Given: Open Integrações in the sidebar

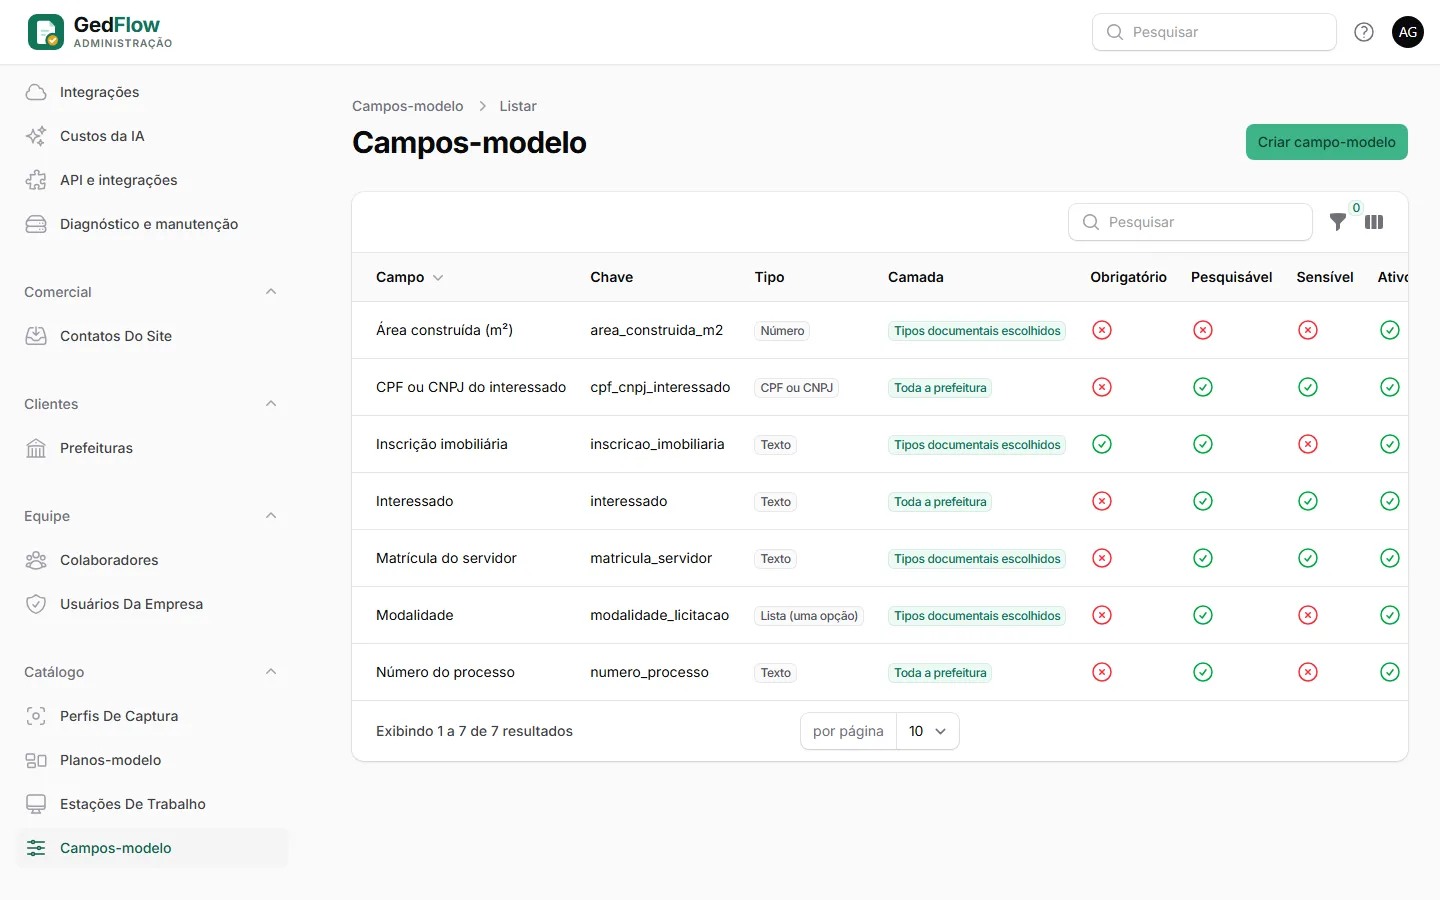Looking at the screenshot, I should coord(152,92).
